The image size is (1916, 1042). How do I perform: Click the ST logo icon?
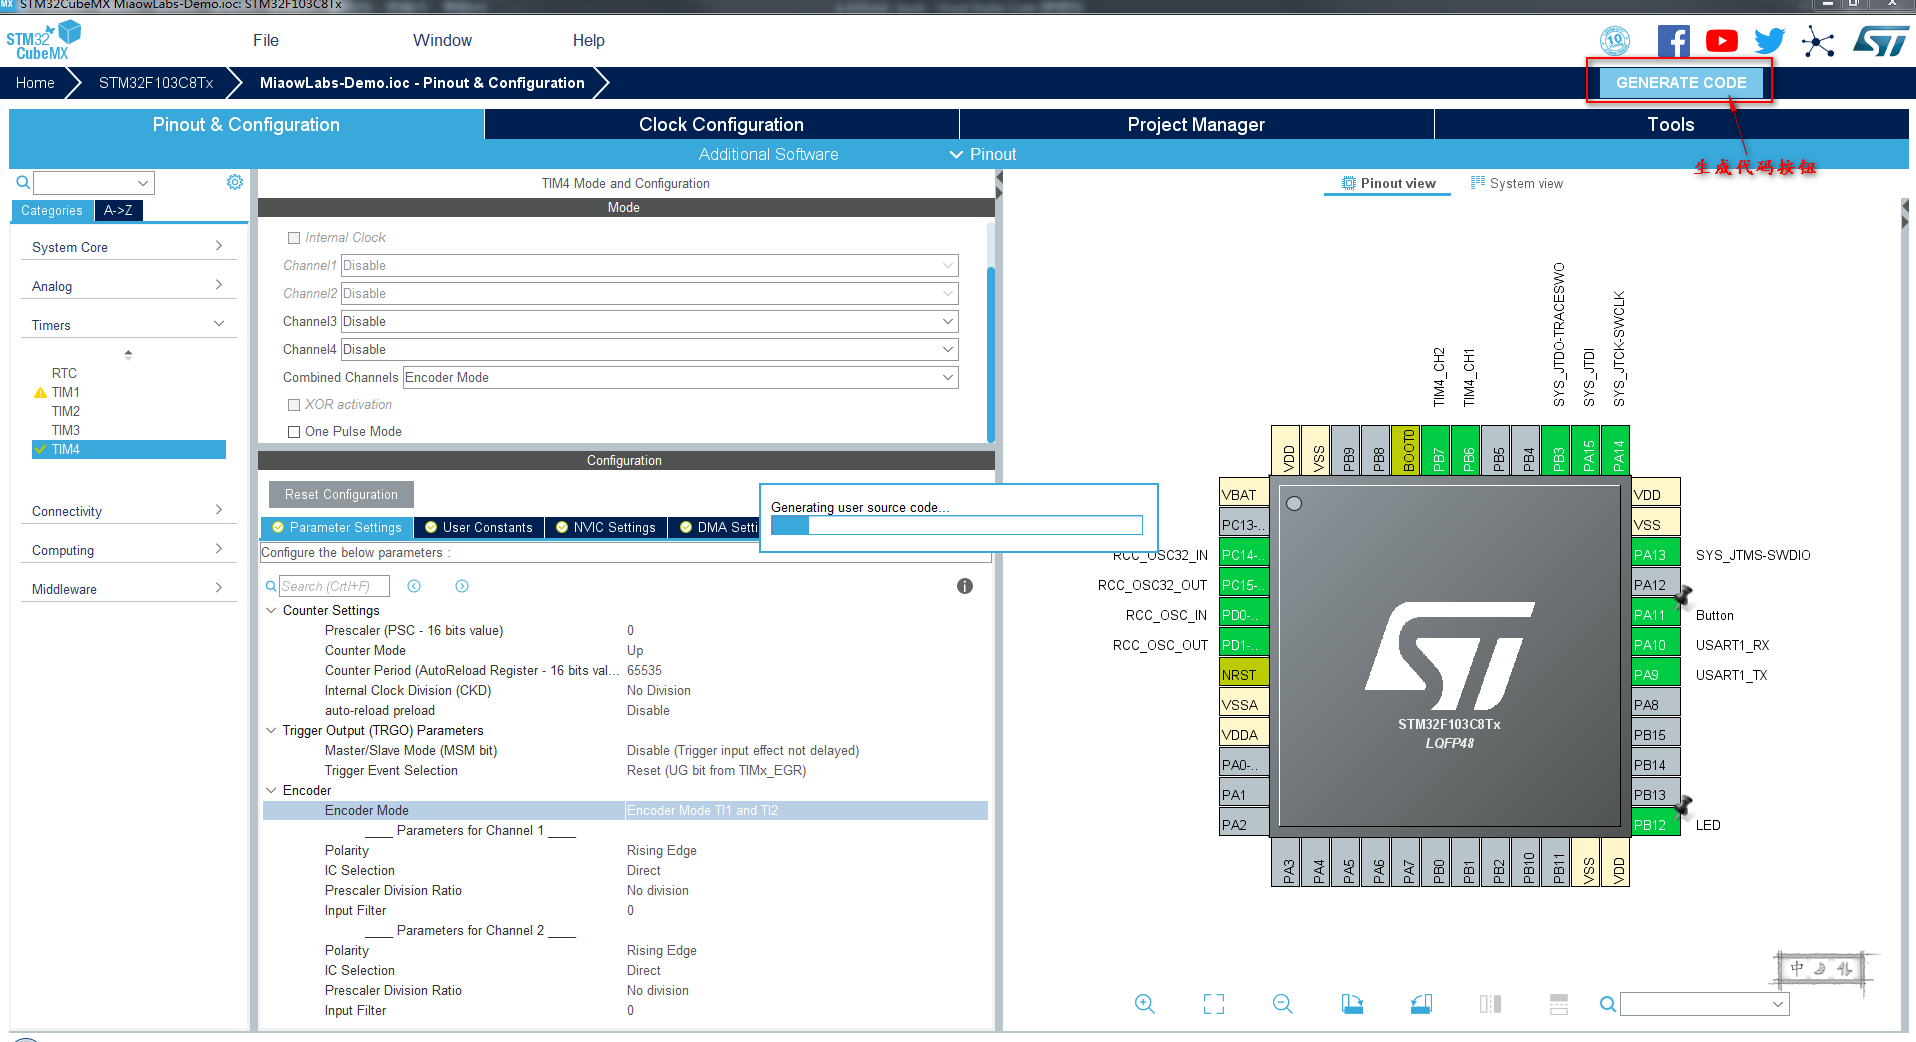pos(1881,41)
